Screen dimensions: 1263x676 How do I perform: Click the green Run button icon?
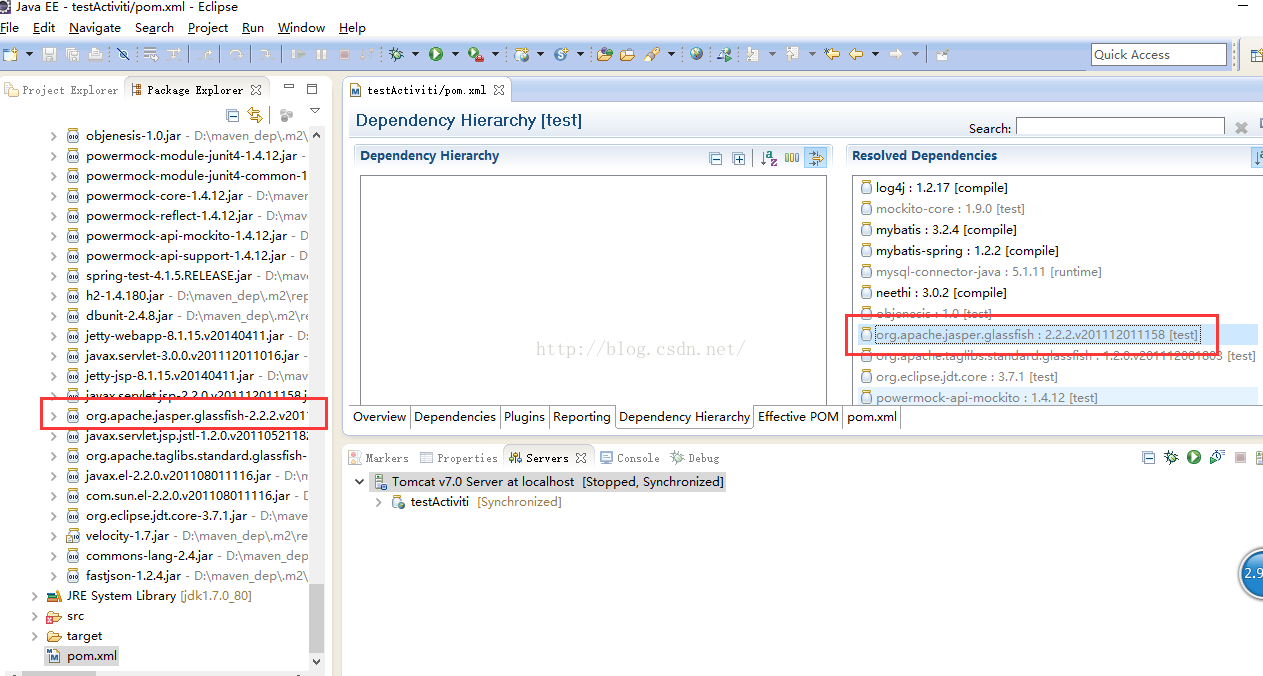435,54
